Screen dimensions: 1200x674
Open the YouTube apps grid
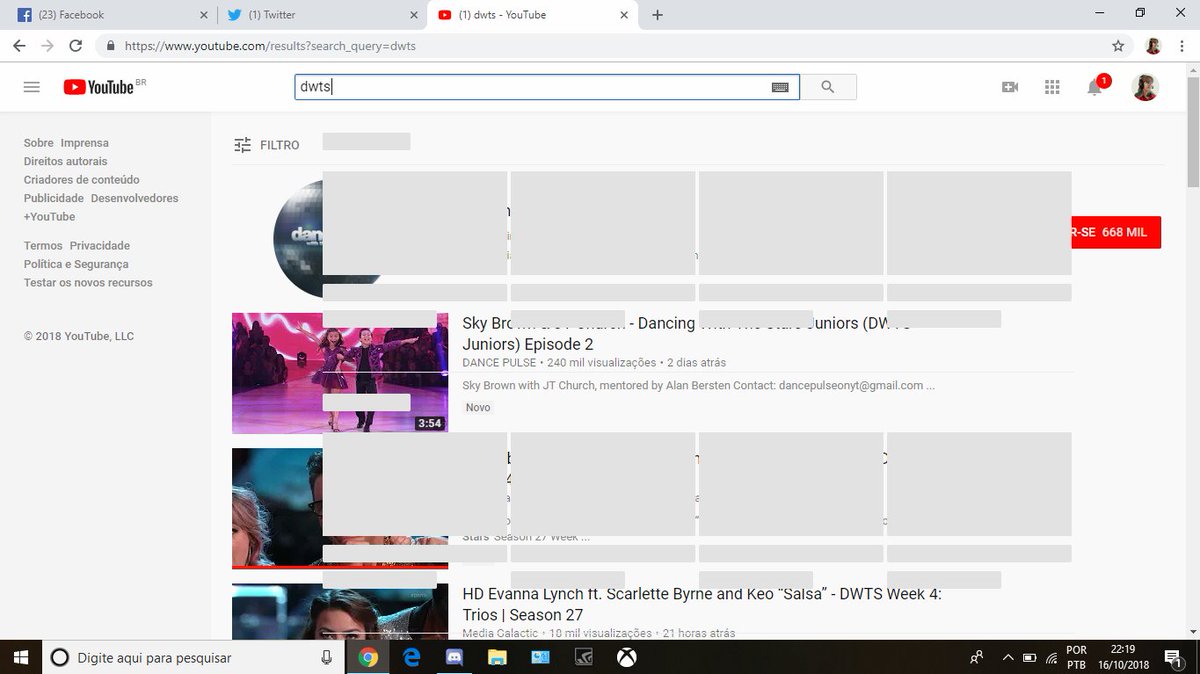[x=1052, y=87]
